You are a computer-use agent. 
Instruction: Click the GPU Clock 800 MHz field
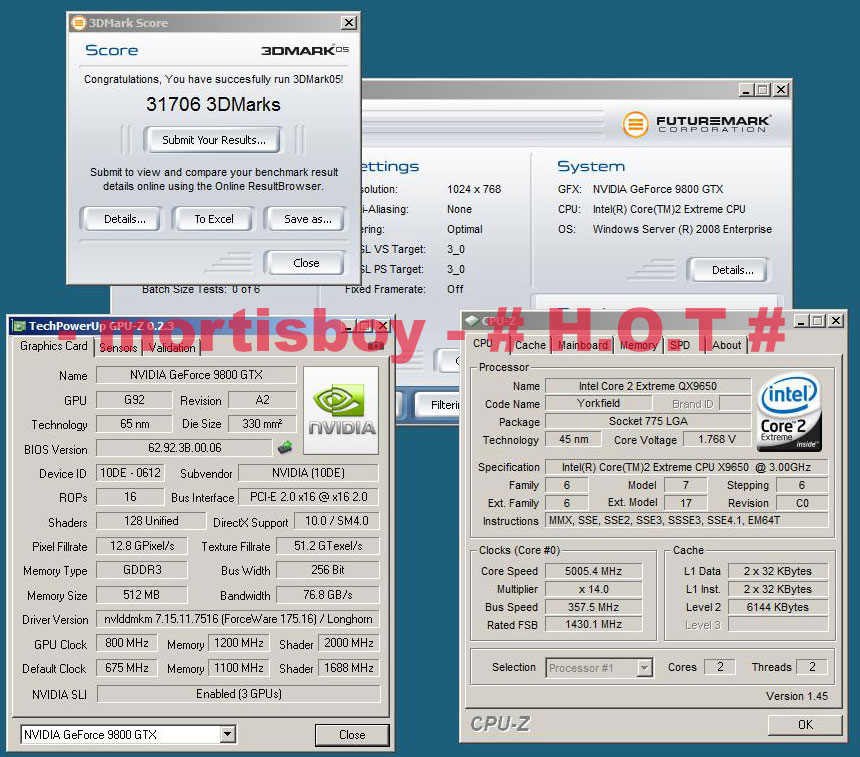click(x=127, y=643)
